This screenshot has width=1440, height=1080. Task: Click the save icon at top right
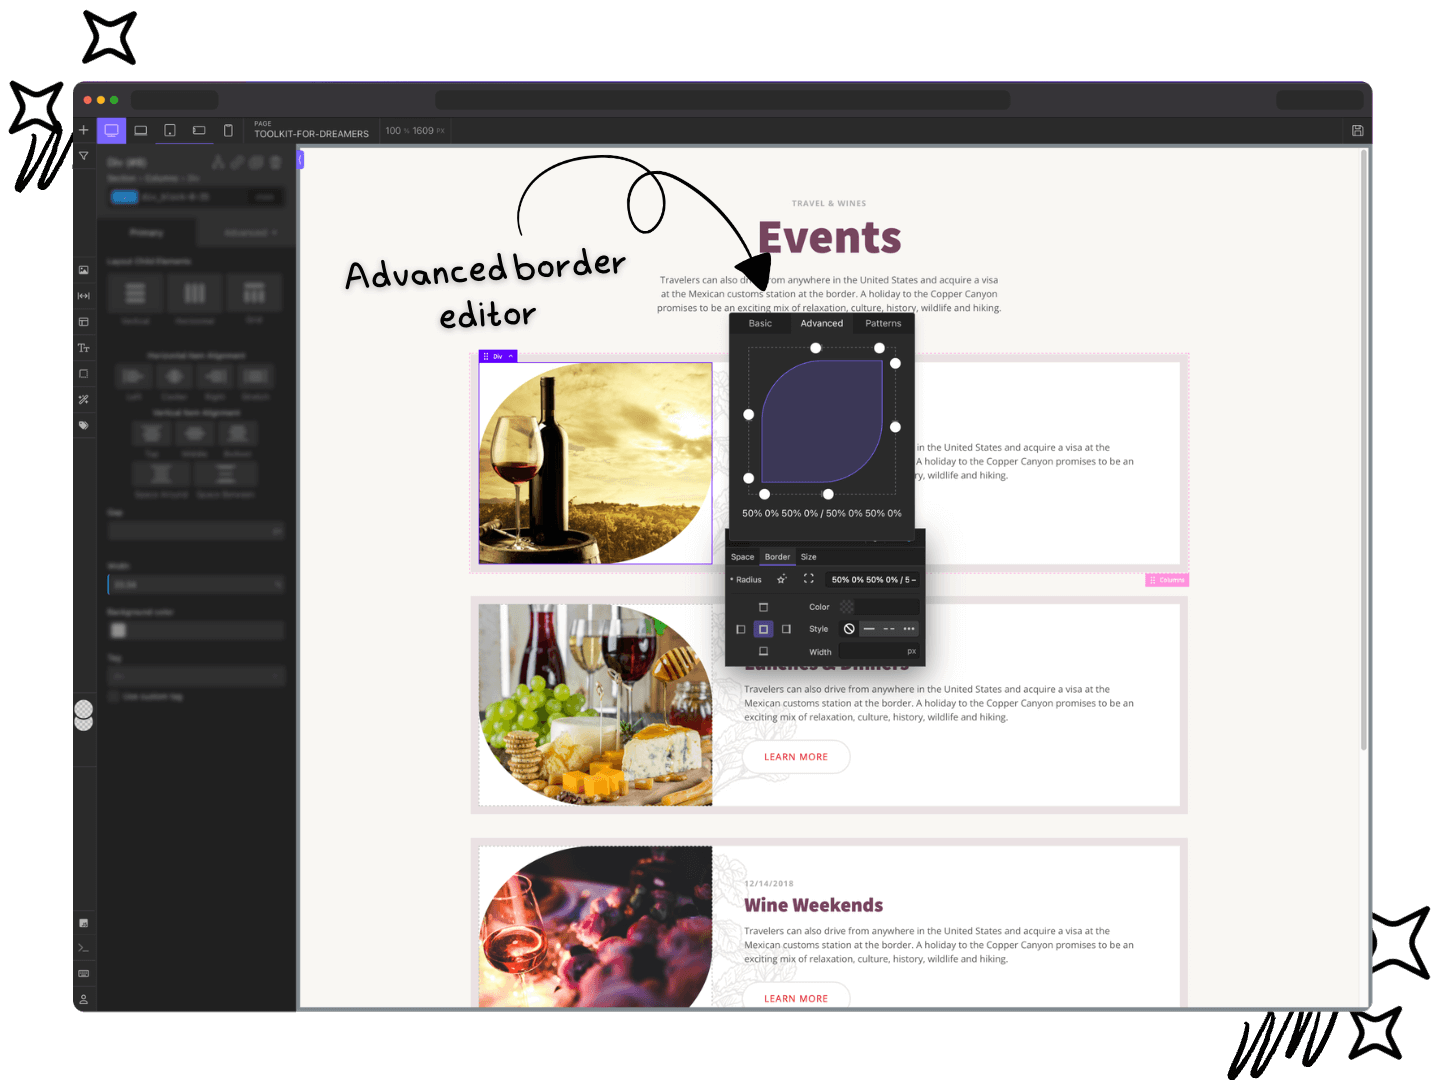(x=1357, y=130)
